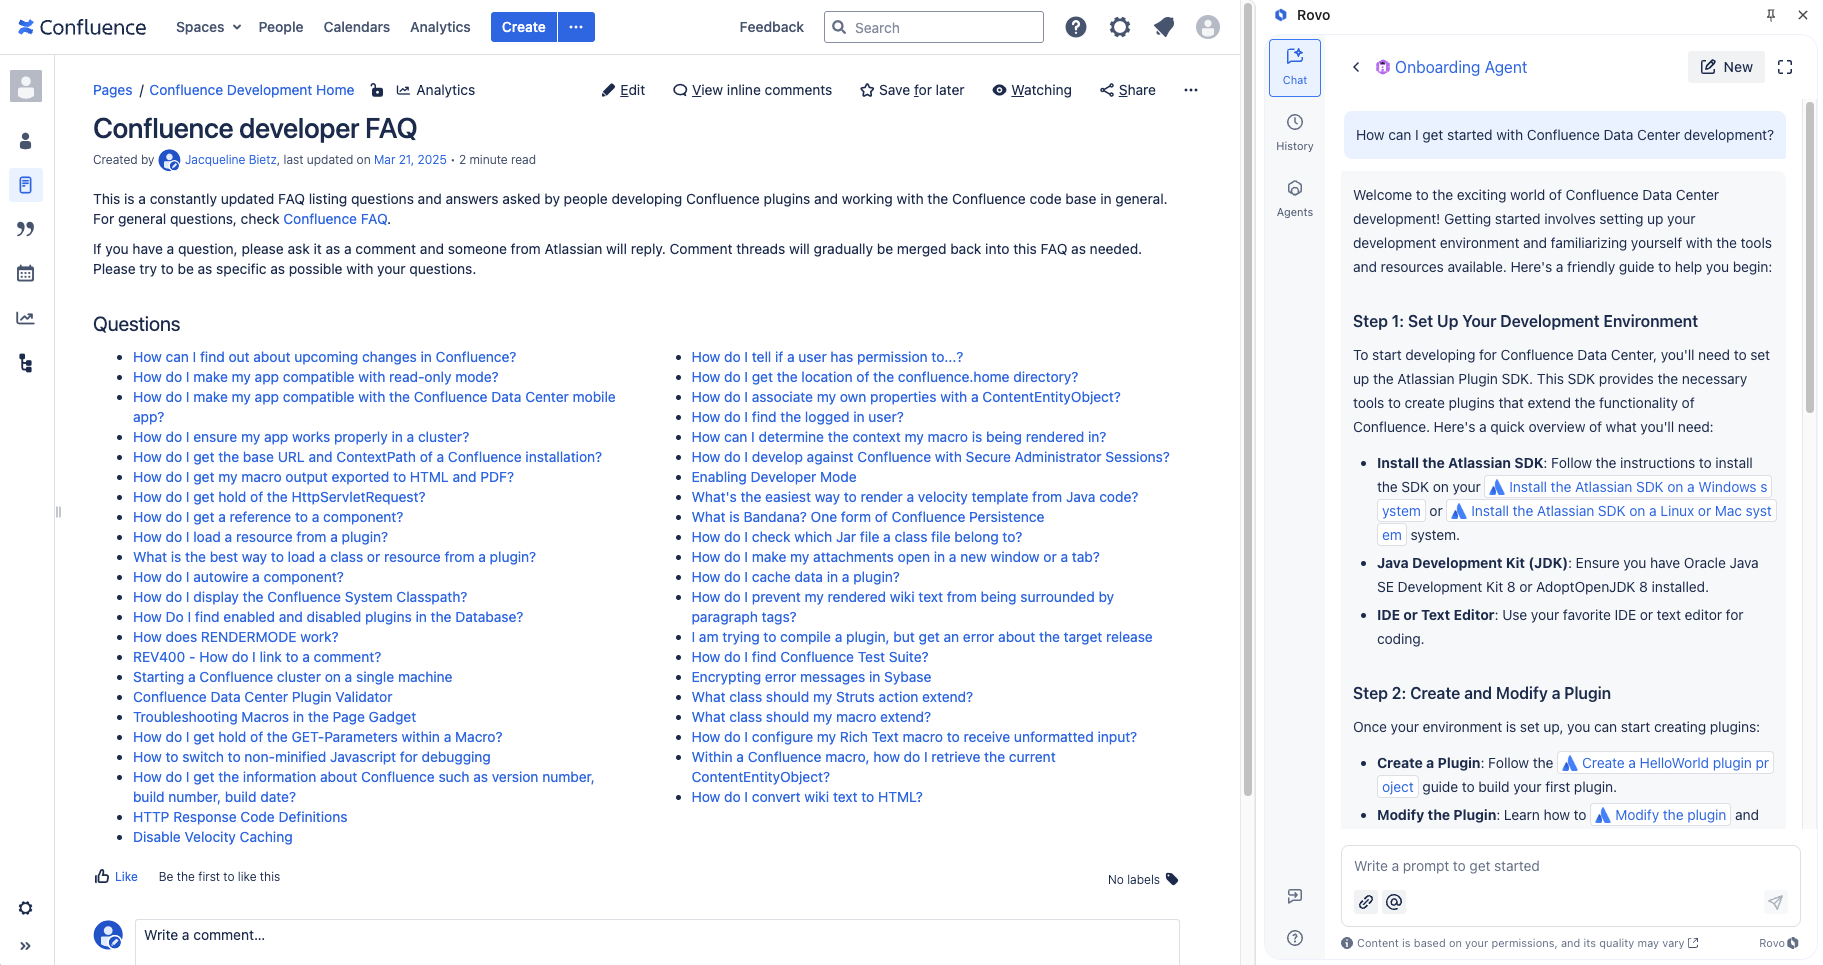The image size is (1823, 965).
Task: Click the help question mark in the top bar
Action: 1076,27
